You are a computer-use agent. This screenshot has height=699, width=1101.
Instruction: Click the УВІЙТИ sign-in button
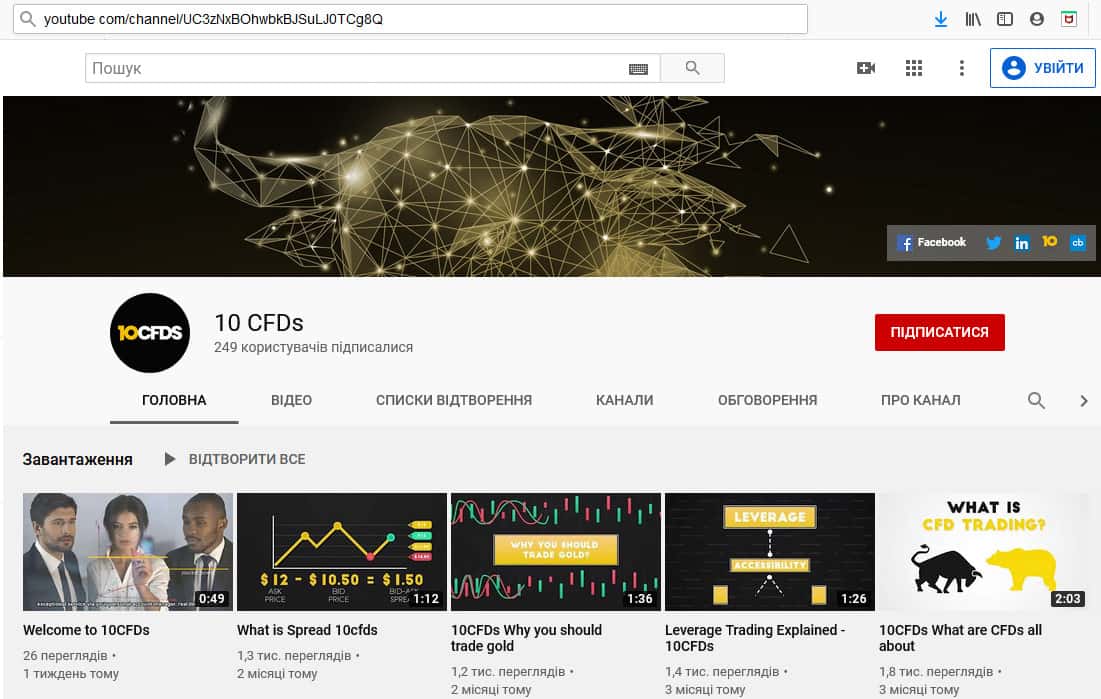tap(1043, 68)
